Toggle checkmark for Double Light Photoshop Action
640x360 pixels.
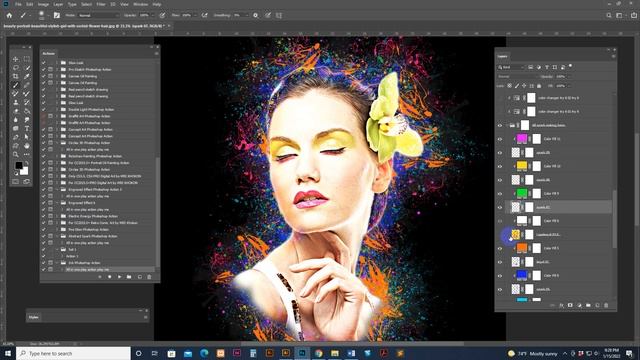(44, 109)
